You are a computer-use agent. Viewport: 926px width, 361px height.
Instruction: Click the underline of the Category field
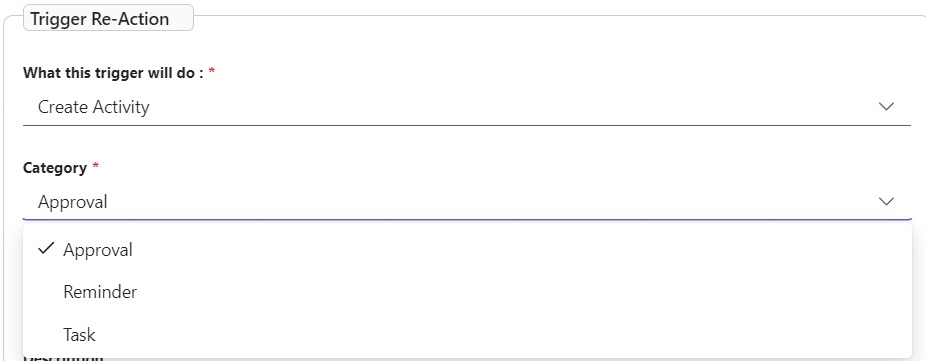[467, 219]
